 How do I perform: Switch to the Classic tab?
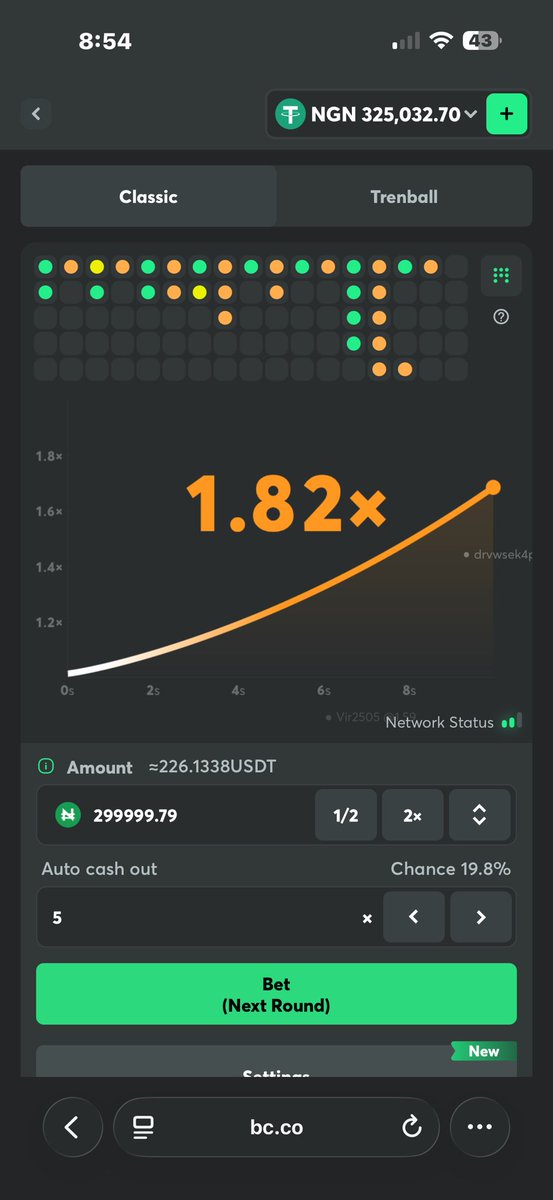pyautogui.click(x=148, y=197)
